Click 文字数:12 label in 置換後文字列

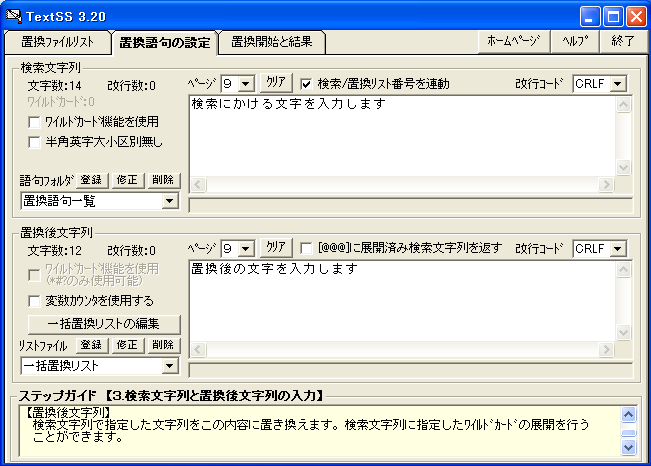click(x=54, y=251)
